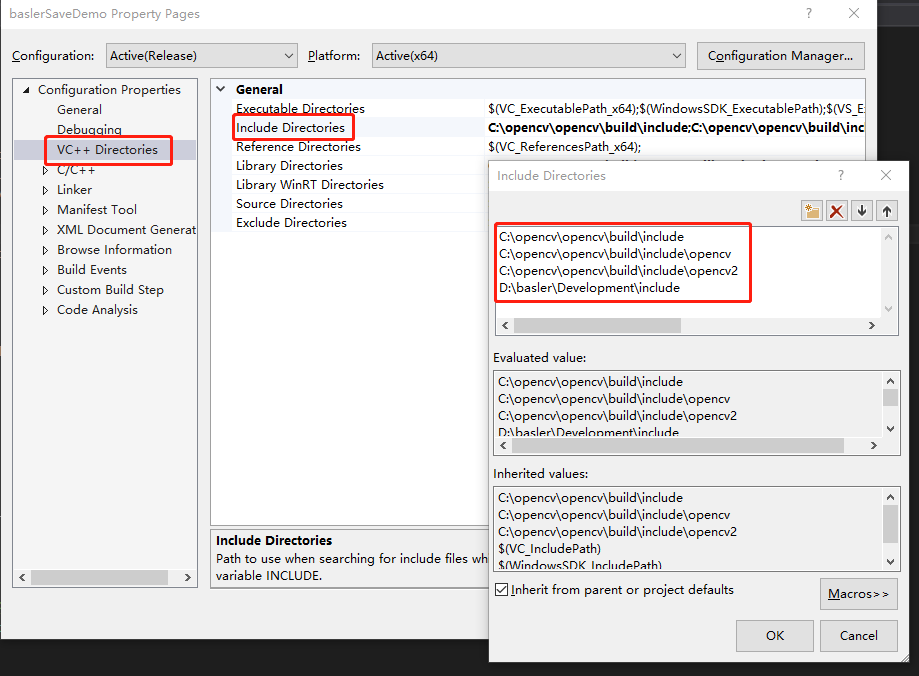Open the Configuration Manager
This screenshot has height=676, width=919.
(x=780, y=55)
